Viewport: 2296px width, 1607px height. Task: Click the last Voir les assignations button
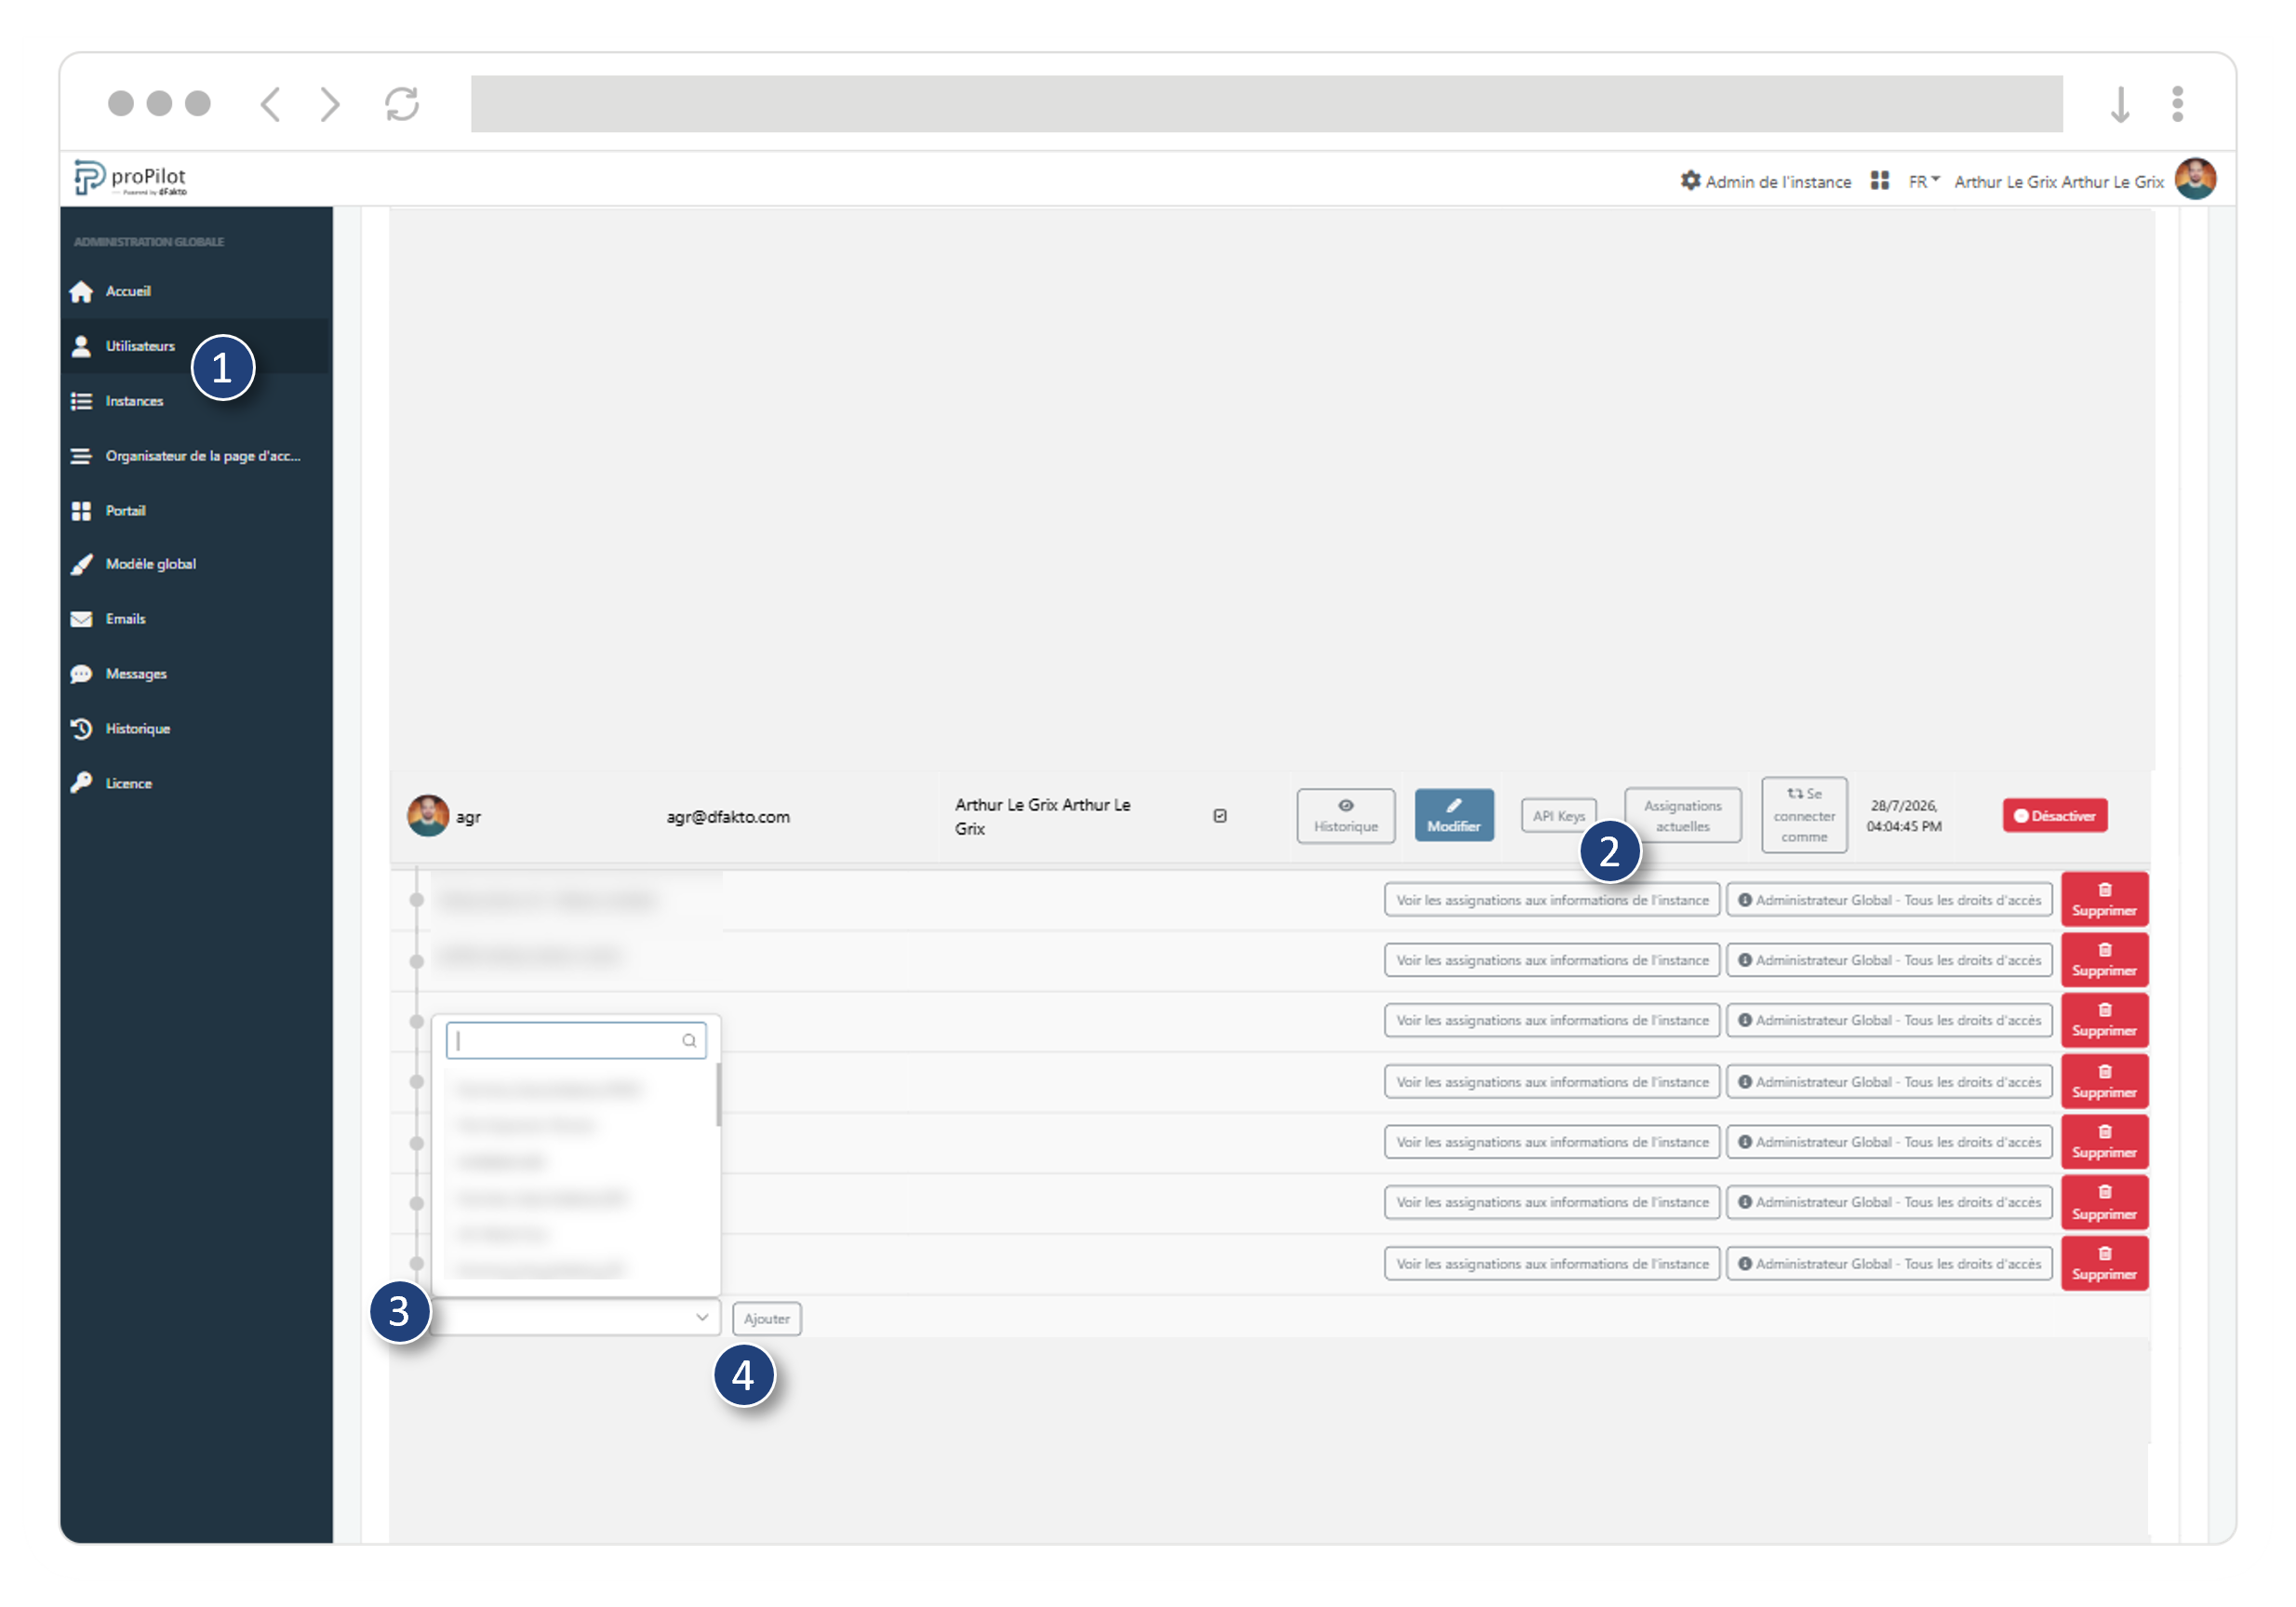[1552, 1264]
